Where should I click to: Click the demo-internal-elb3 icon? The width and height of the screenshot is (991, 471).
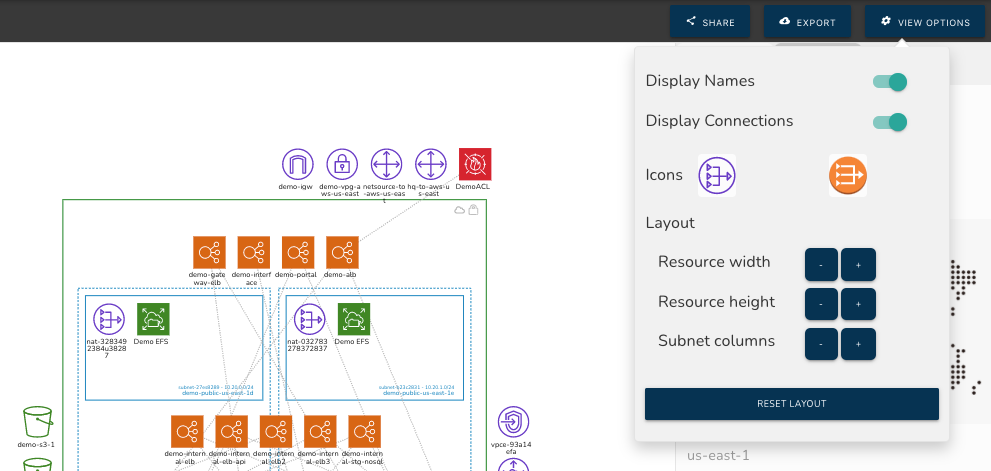click(320, 432)
